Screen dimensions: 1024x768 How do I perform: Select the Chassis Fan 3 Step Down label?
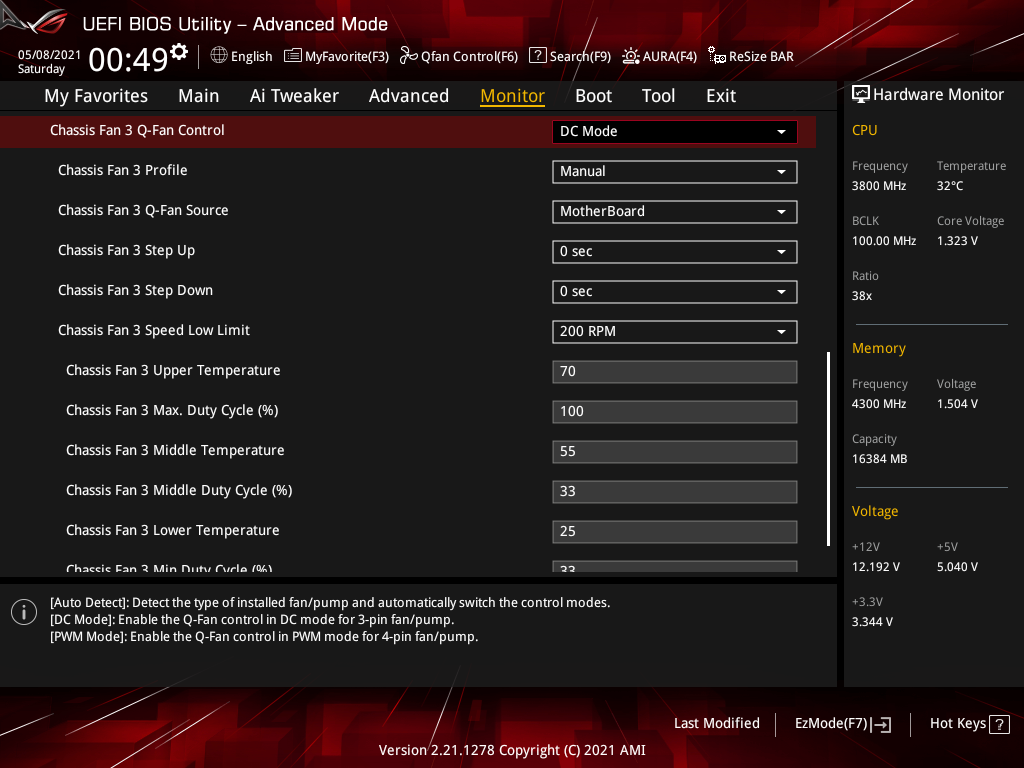(x=135, y=291)
